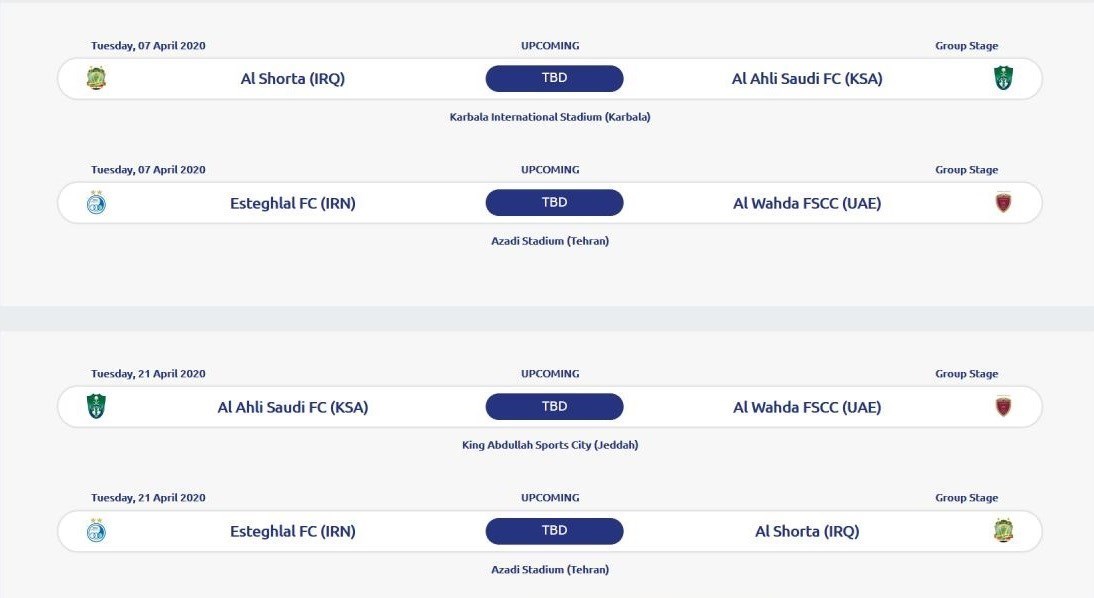The height and width of the screenshot is (598, 1094).
Task: Click Esteghlal crest in 07 April match
Action: click(x=97, y=203)
